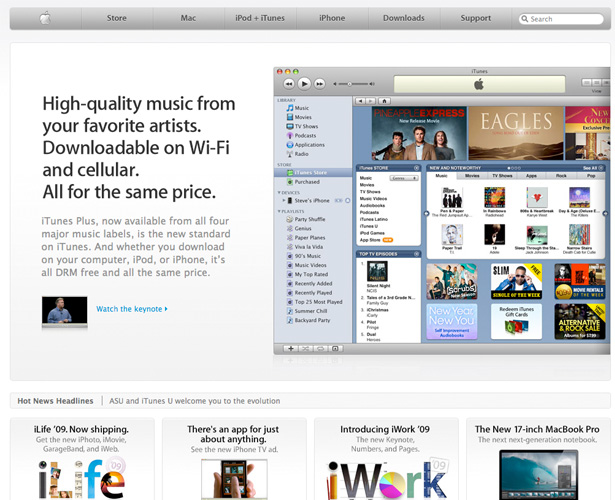Click the search magnifier icon

pyautogui.click(x=525, y=19)
